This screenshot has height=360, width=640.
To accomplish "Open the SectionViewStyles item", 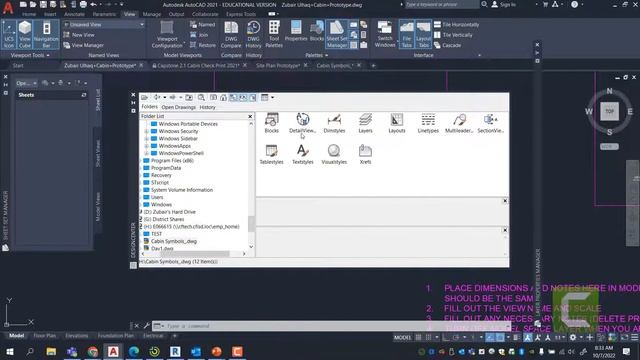I will pos(491,123).
